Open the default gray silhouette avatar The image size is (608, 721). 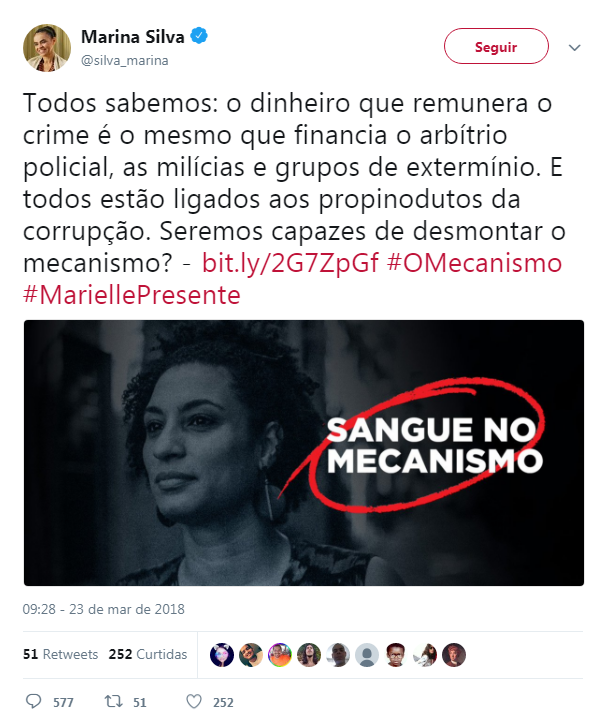point(367,655)
